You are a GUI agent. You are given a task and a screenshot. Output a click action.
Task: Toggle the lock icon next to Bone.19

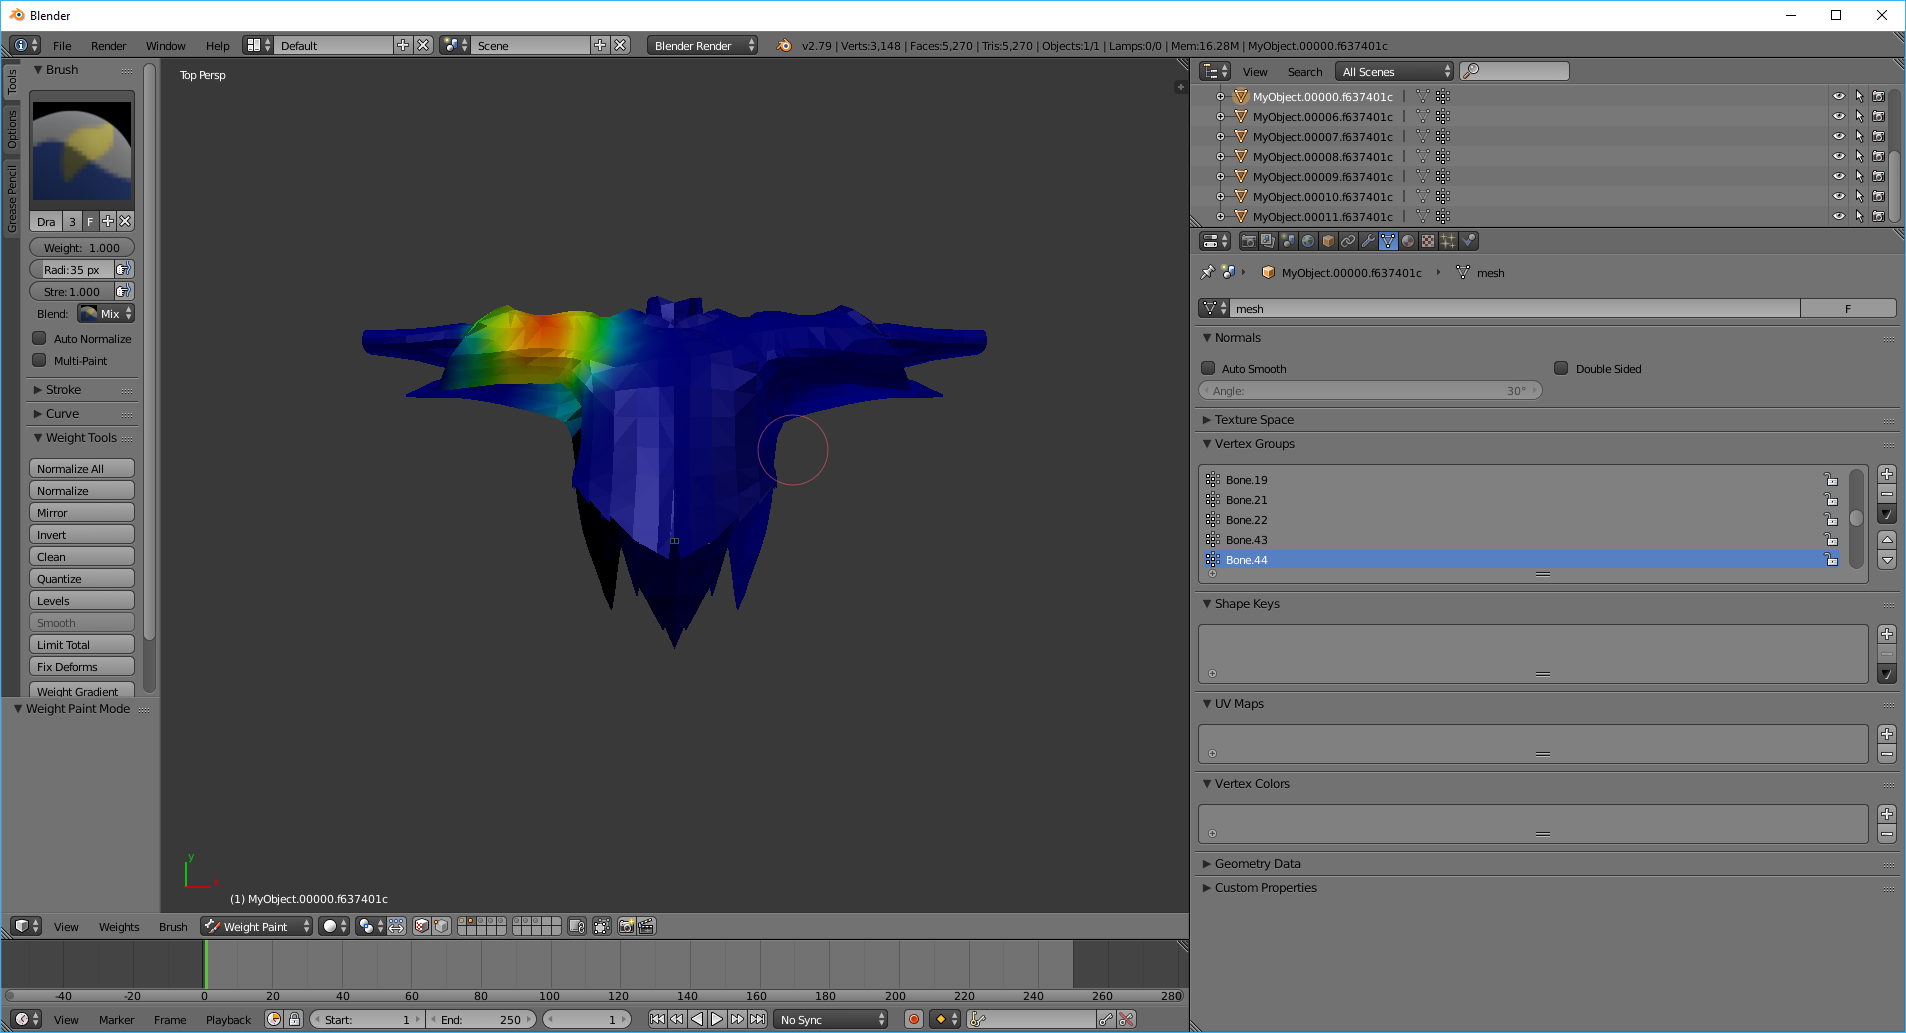pyautogui.click(x=1831, y=480)
